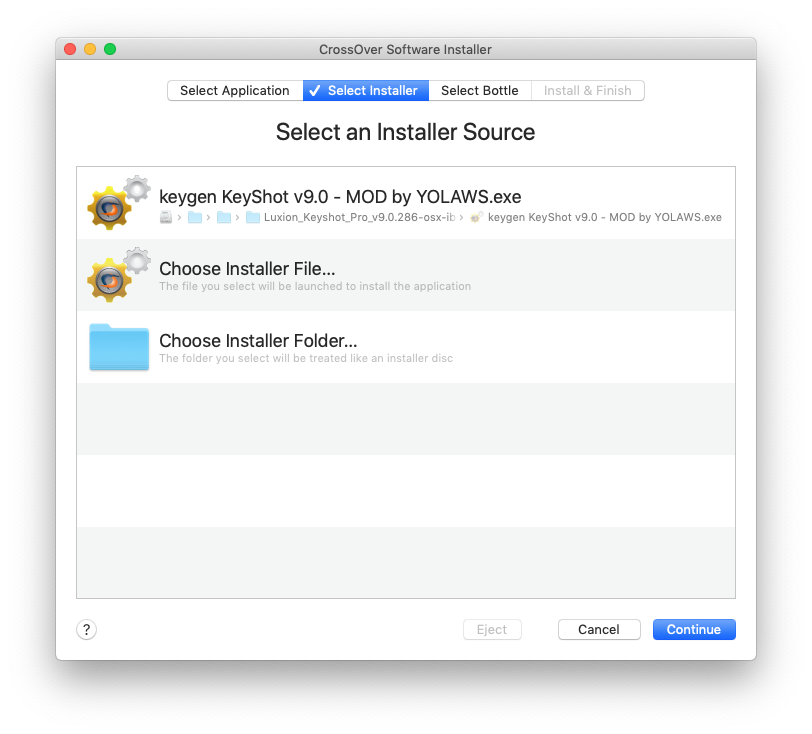Go to the Select Bottle tab

pos(480,91)
